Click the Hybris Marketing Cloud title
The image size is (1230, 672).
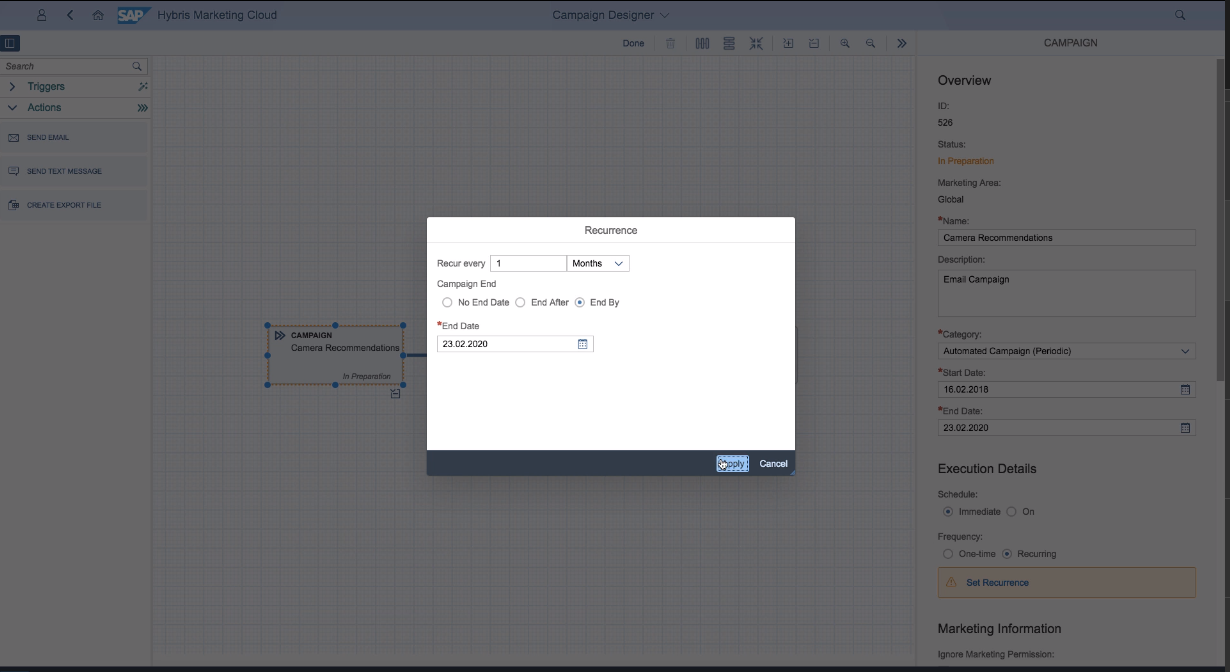(217, 15)
